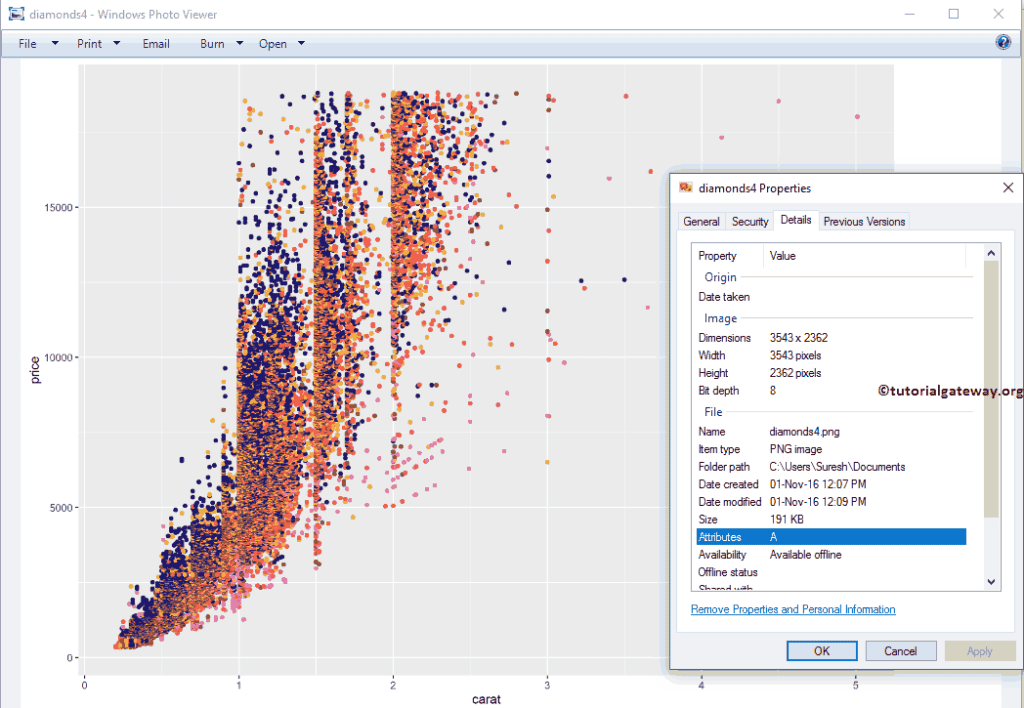Switch to the General tab
The image size is (1024, 708).
[x=701, y=222]
